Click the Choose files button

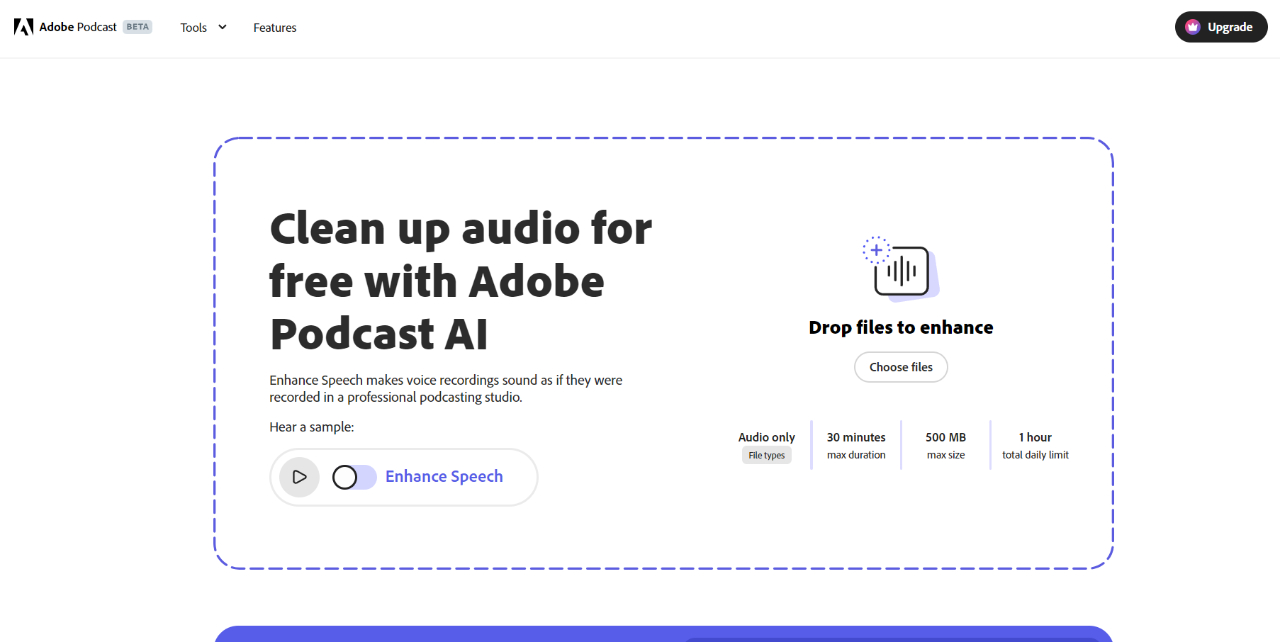901,367
